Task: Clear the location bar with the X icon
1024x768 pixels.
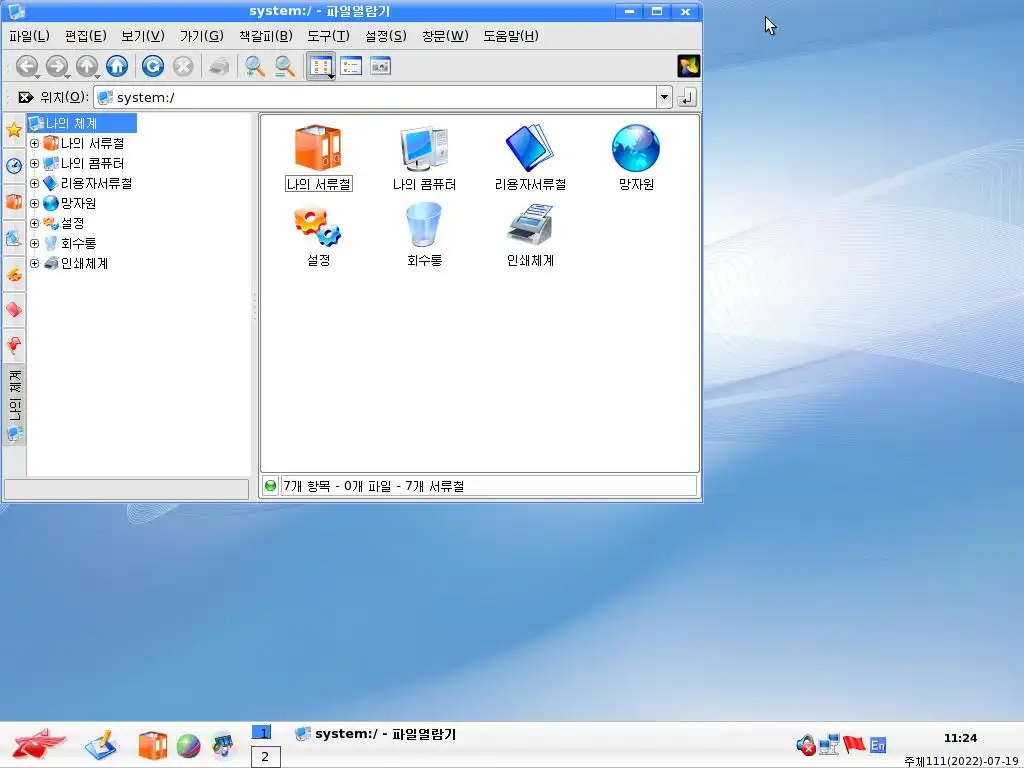Action: [x=25, y=97]
